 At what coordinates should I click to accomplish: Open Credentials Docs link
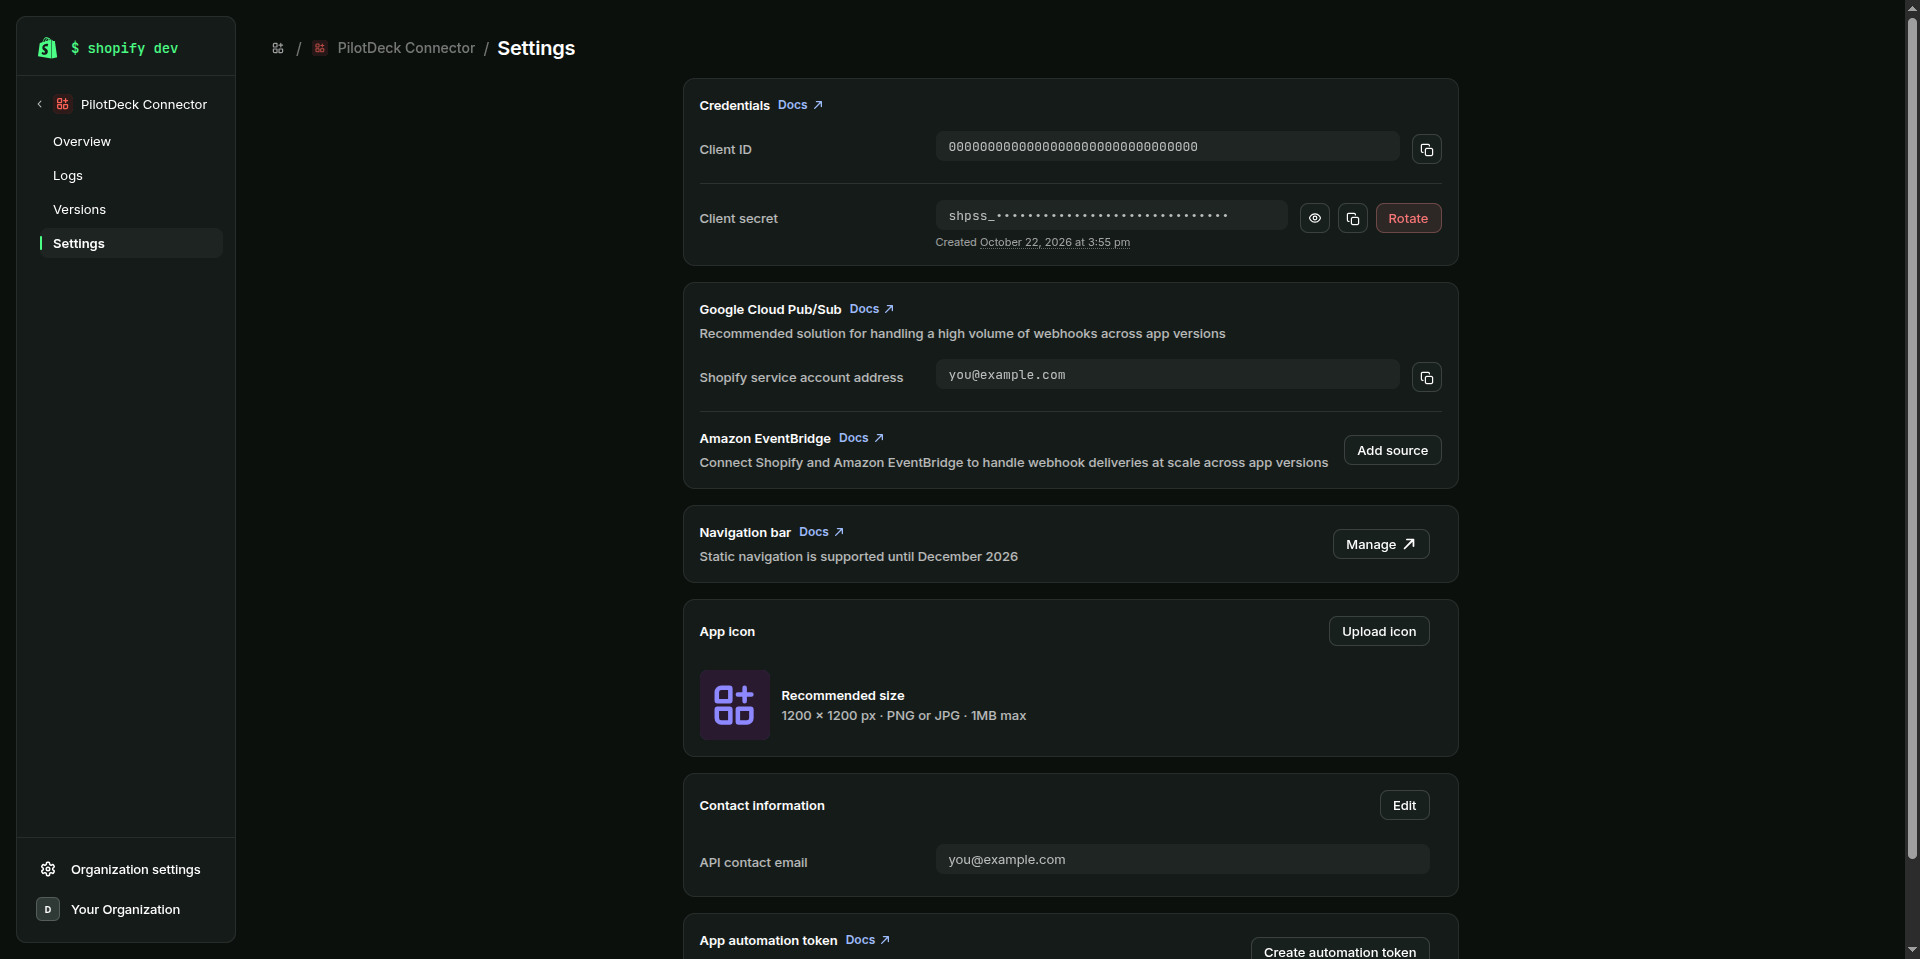click(x=800, y=105)
